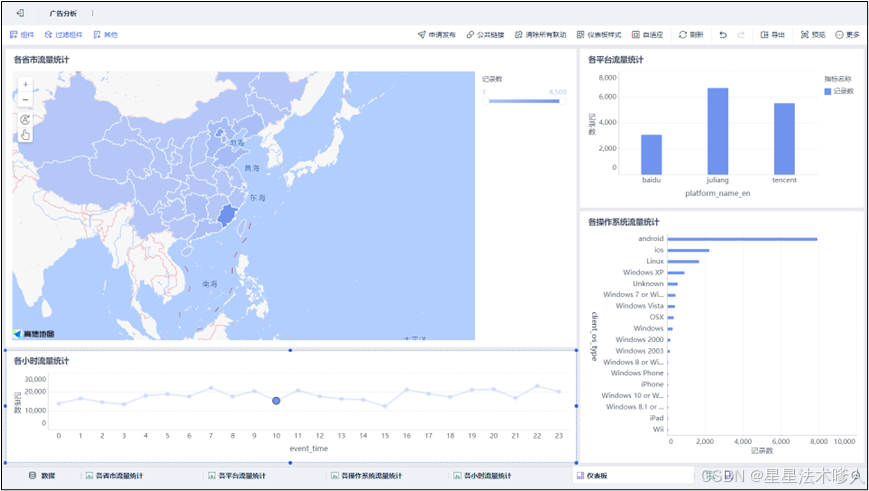This screenshot has width=869, height=491.
Task: Click the android bar in OS chart
Action: (x=742, y=239)
